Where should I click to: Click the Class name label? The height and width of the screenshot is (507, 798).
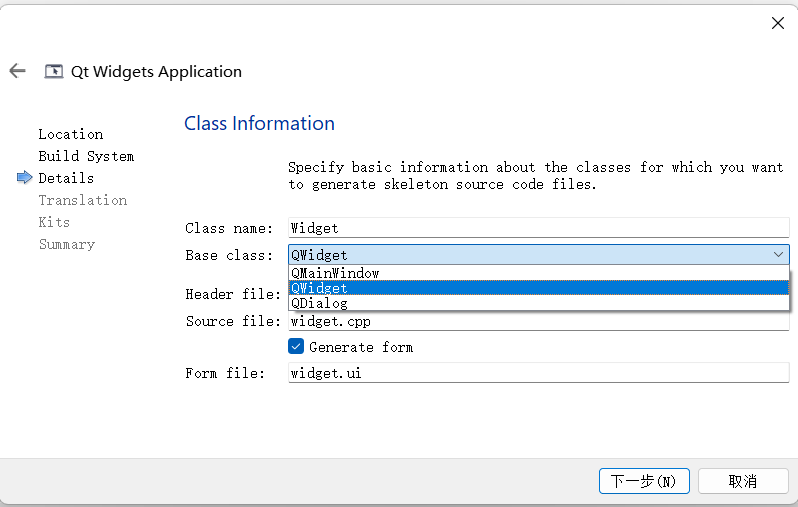tap(229, 228)
